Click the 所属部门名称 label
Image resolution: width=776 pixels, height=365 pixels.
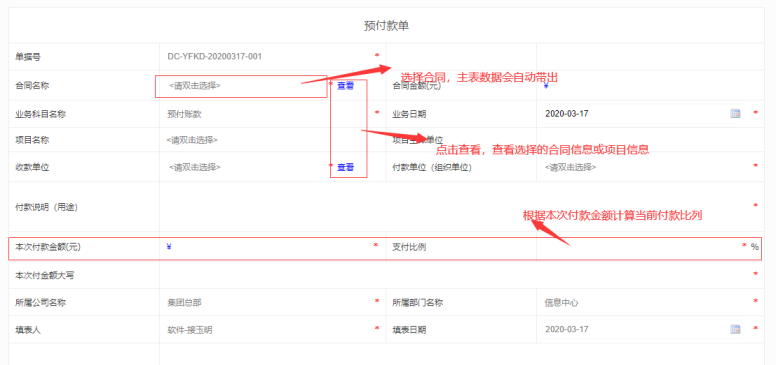point(418,303)
